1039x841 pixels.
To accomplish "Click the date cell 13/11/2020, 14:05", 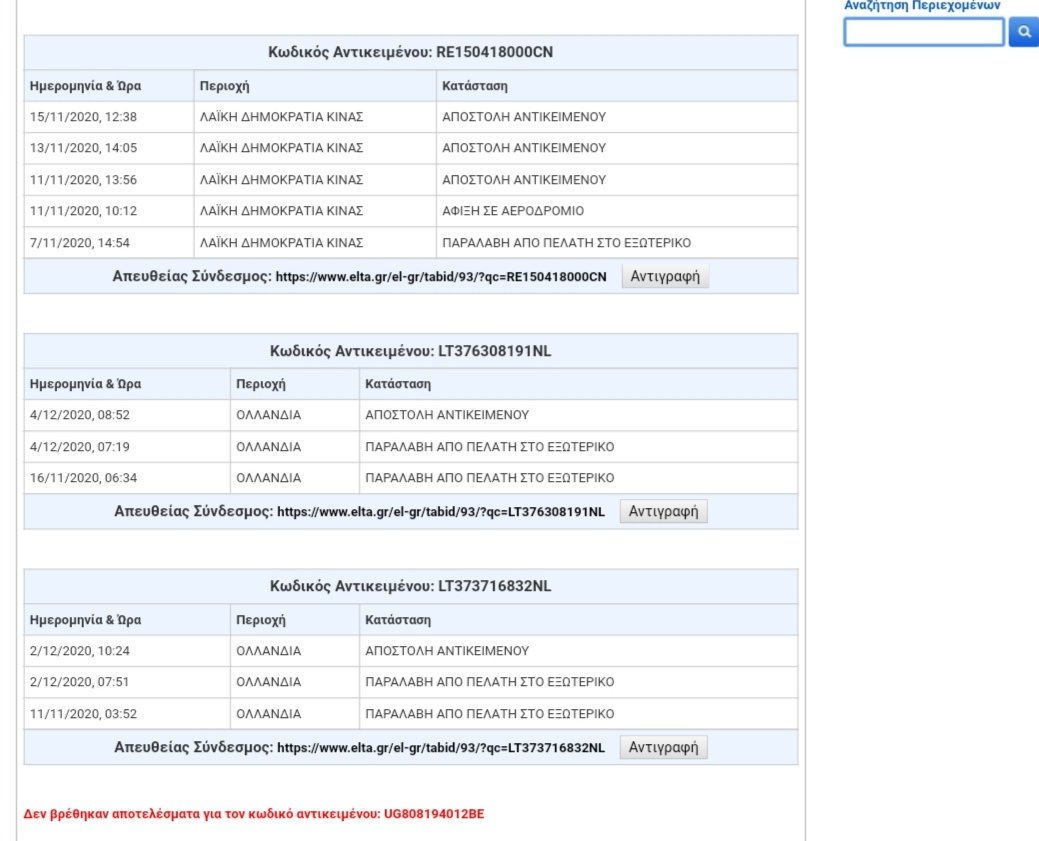I will click(x=109, y=148).
